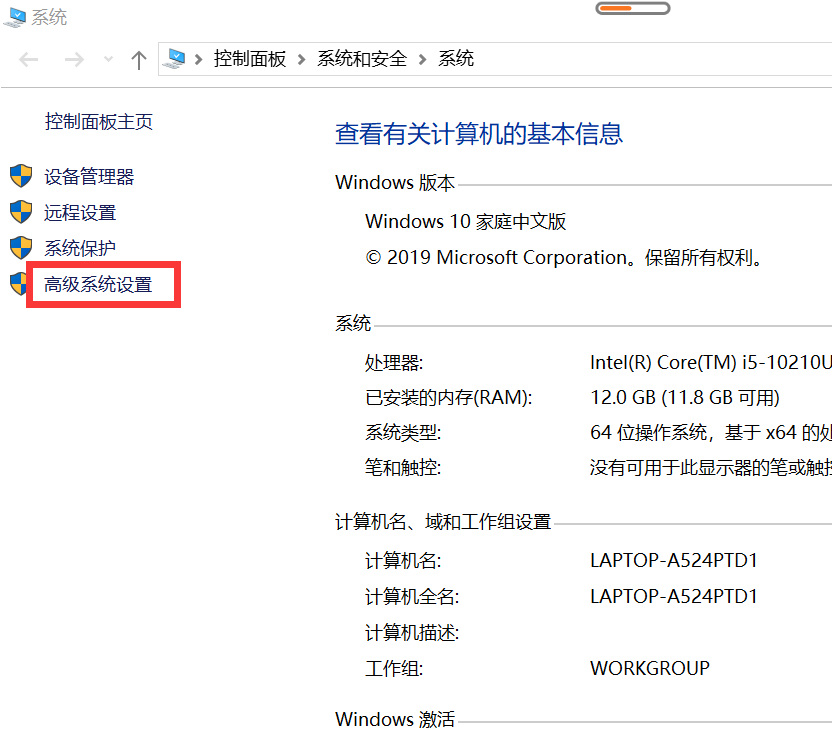Select 系统 breadcrumb item
This screenshot has width=832, height=744.
[456, 58]
